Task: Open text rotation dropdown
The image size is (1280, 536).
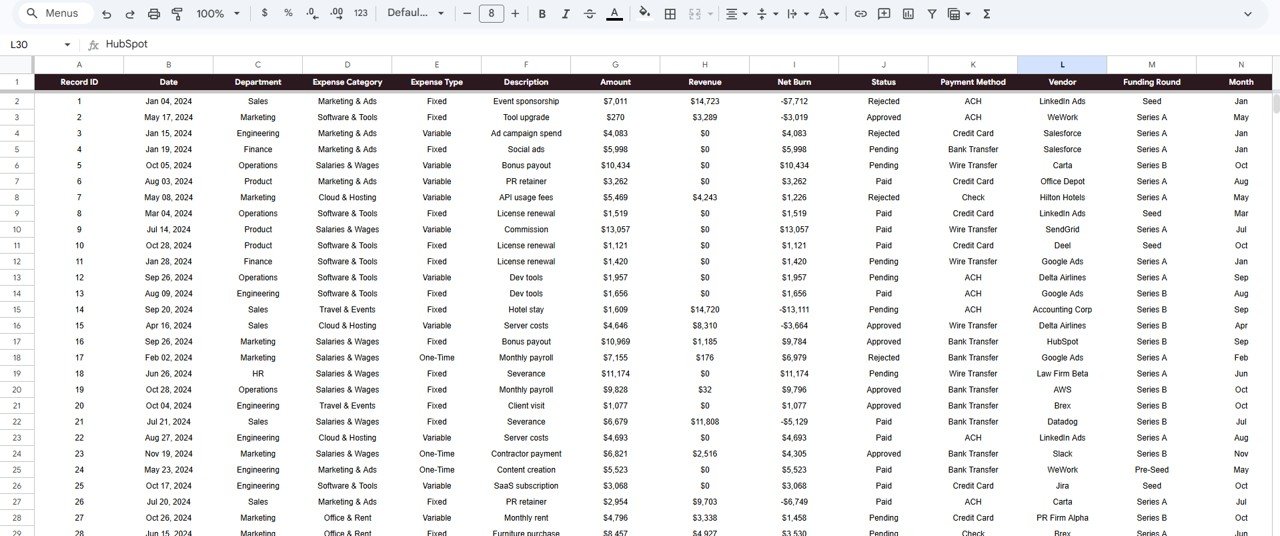Action: pos(828,14)
